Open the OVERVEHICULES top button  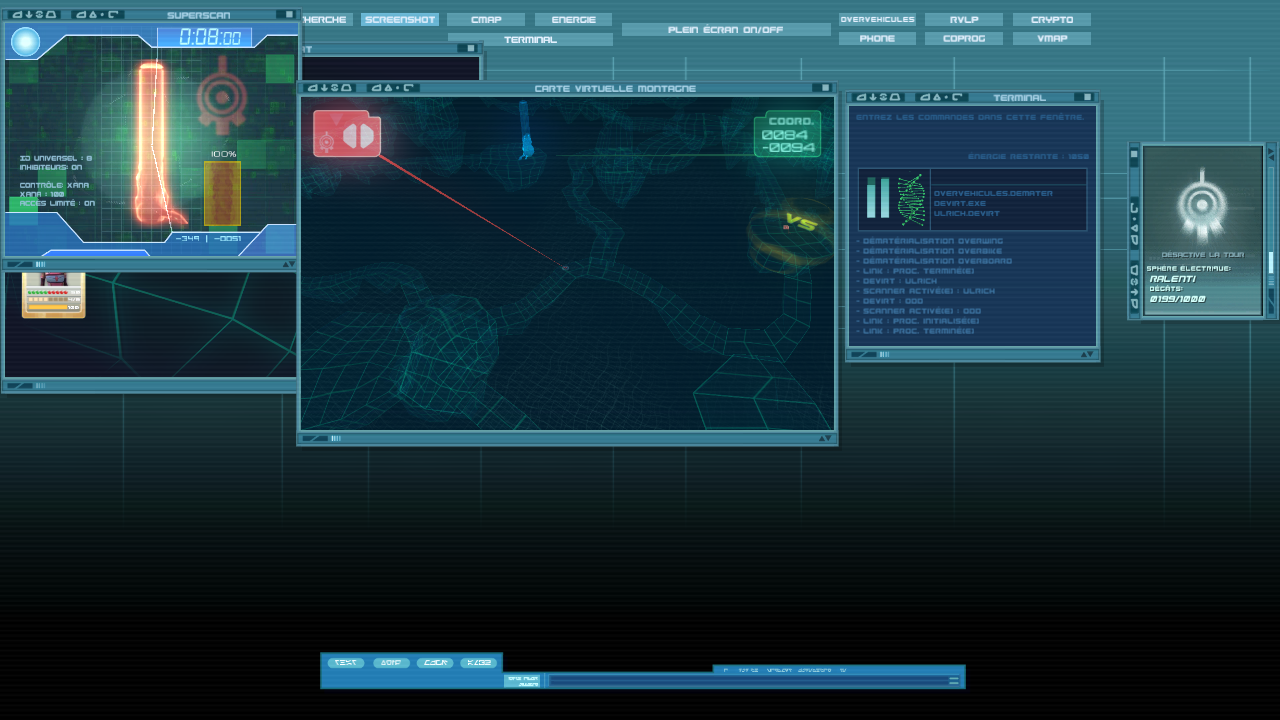877,20
